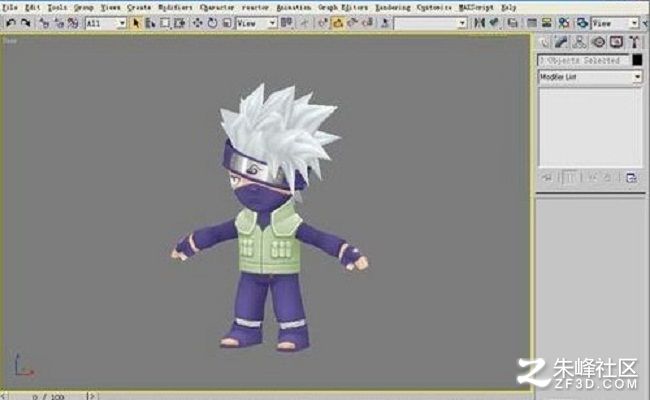Open the Create menu
650x400 pixels.
pos(139,7)
